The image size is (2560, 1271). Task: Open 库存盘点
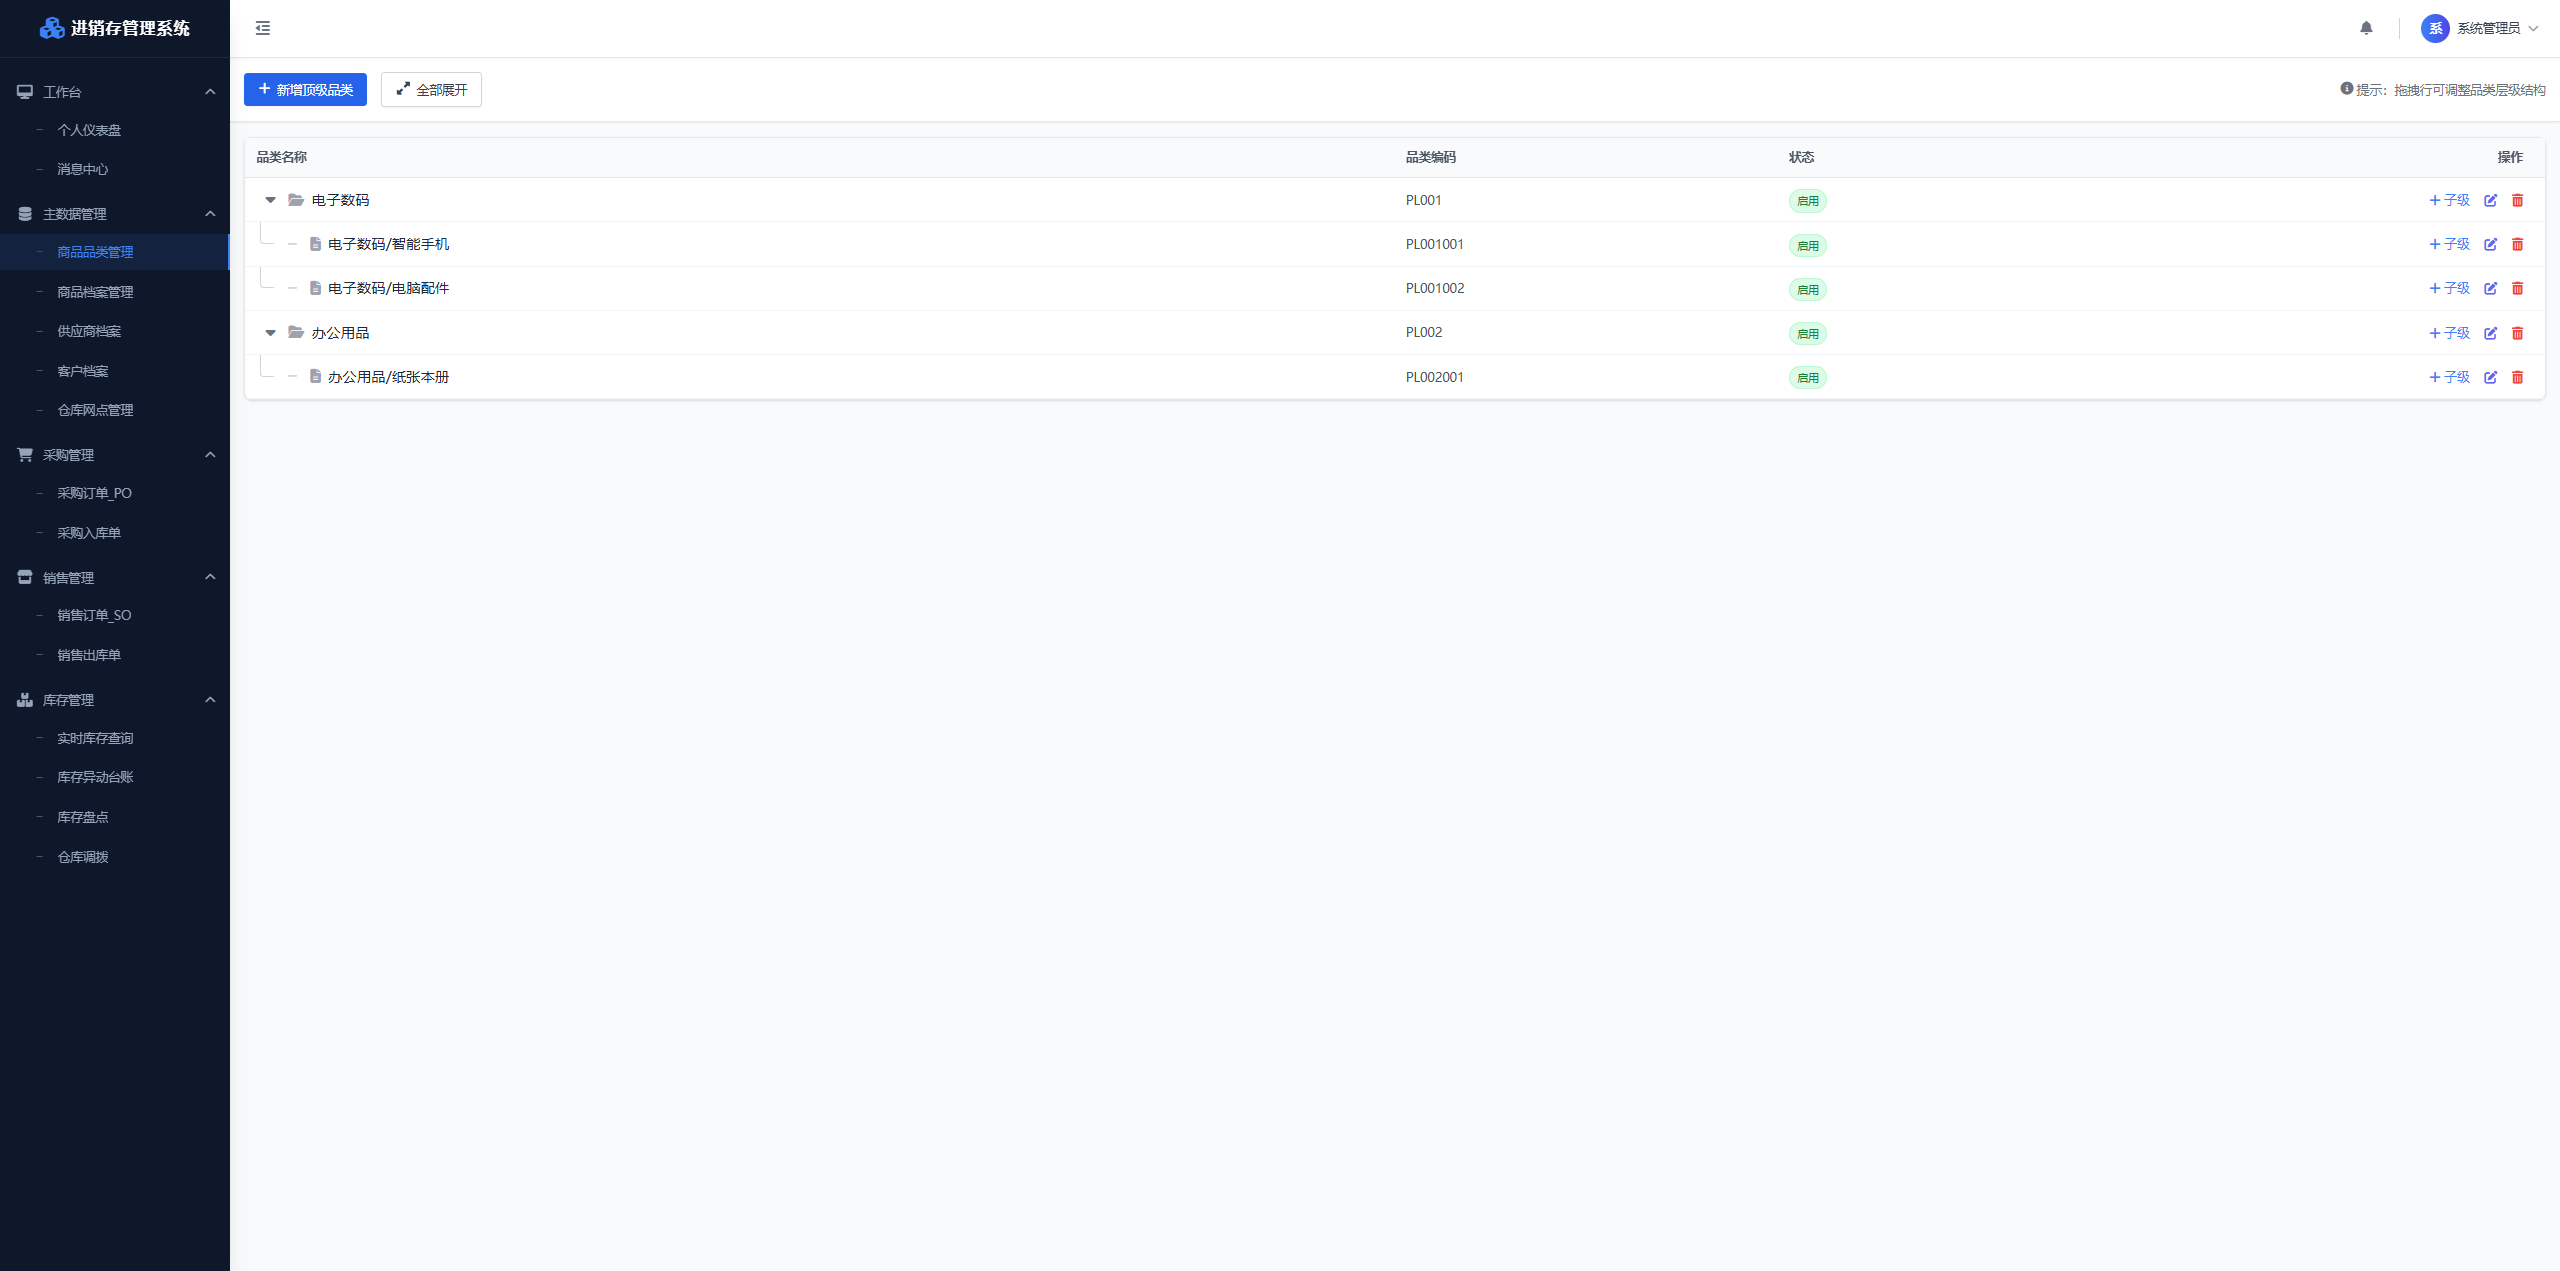coord(115,817)
